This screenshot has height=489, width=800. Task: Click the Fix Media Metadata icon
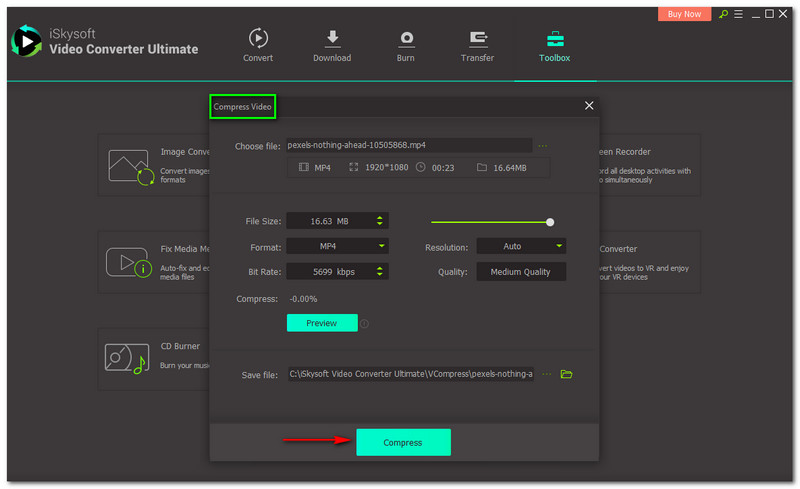click(x=127, y=262)
